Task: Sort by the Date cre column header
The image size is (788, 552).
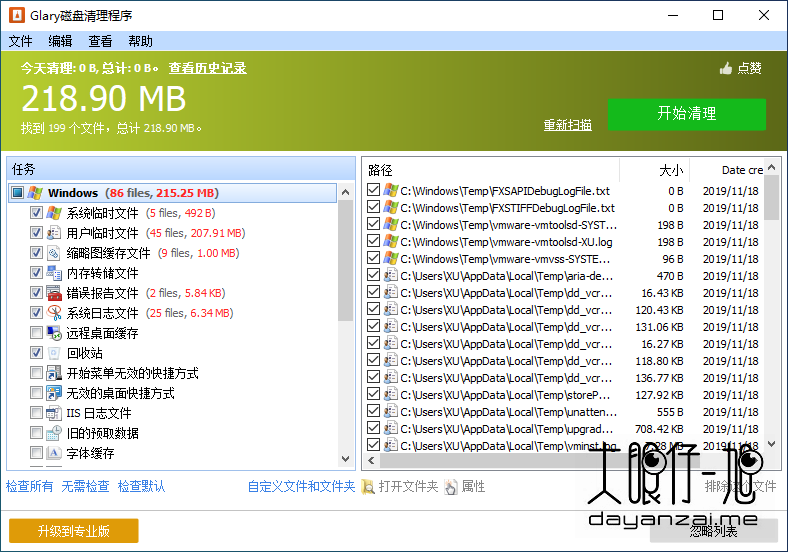Action: click(x=727, y=170)
